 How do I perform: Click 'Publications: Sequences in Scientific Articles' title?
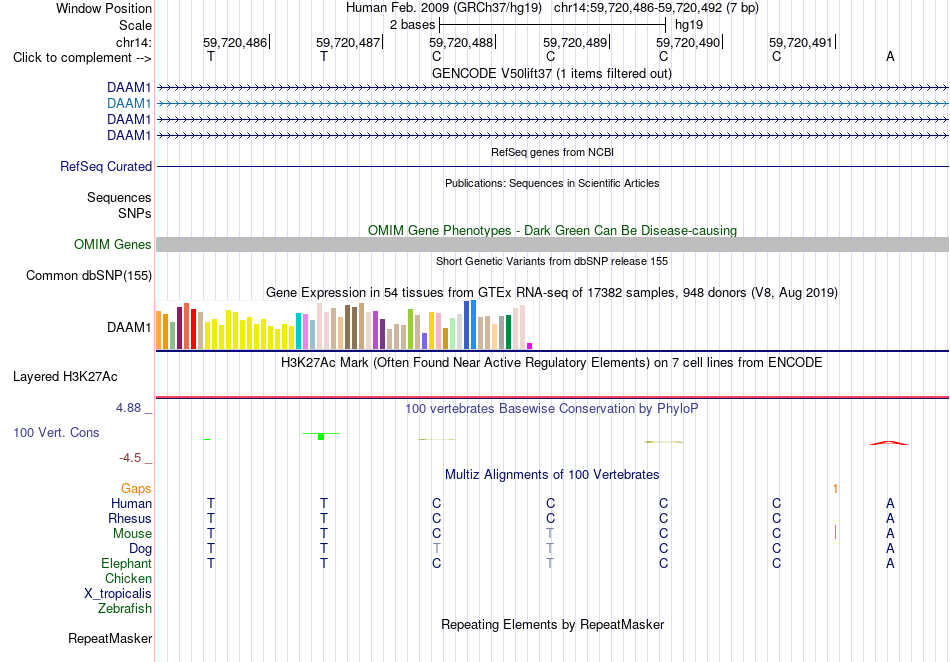[x=552, y=184]
